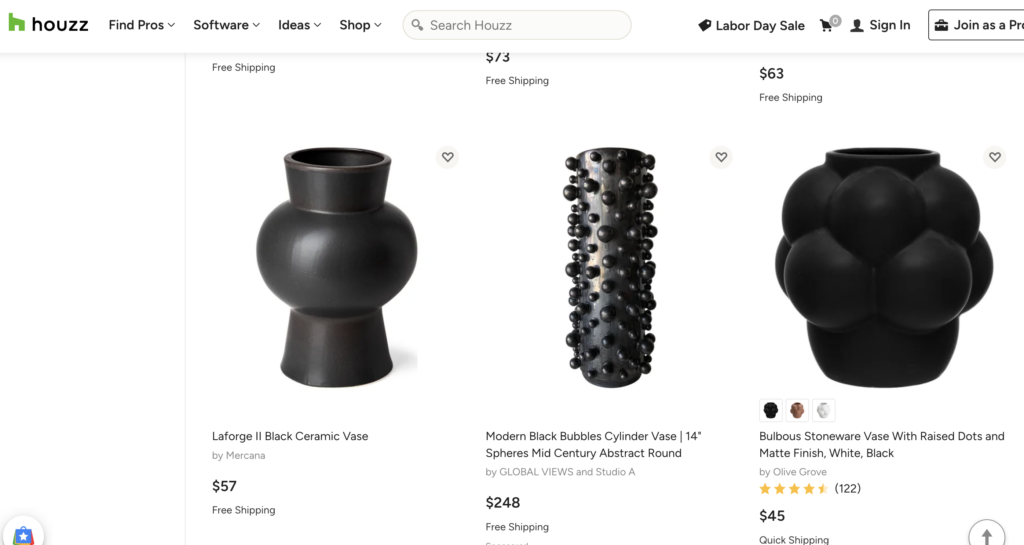Screen dimensions: 1024x545
Task: Expand the Find Pros menu
Action: coord(141,25)
